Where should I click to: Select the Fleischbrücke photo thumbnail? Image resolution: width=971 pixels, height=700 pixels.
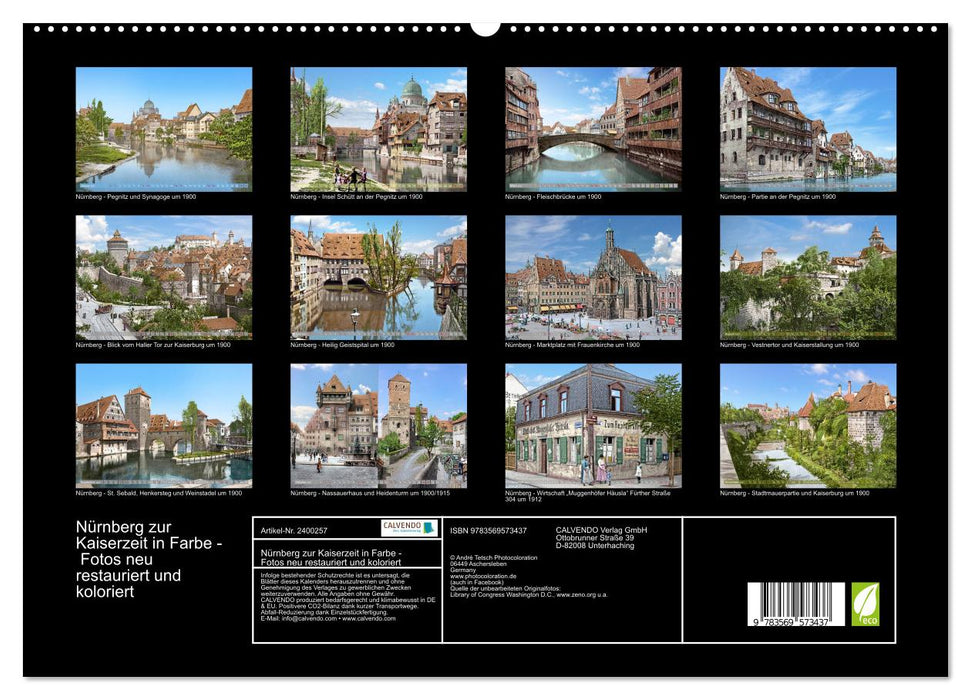pos(593,129)
